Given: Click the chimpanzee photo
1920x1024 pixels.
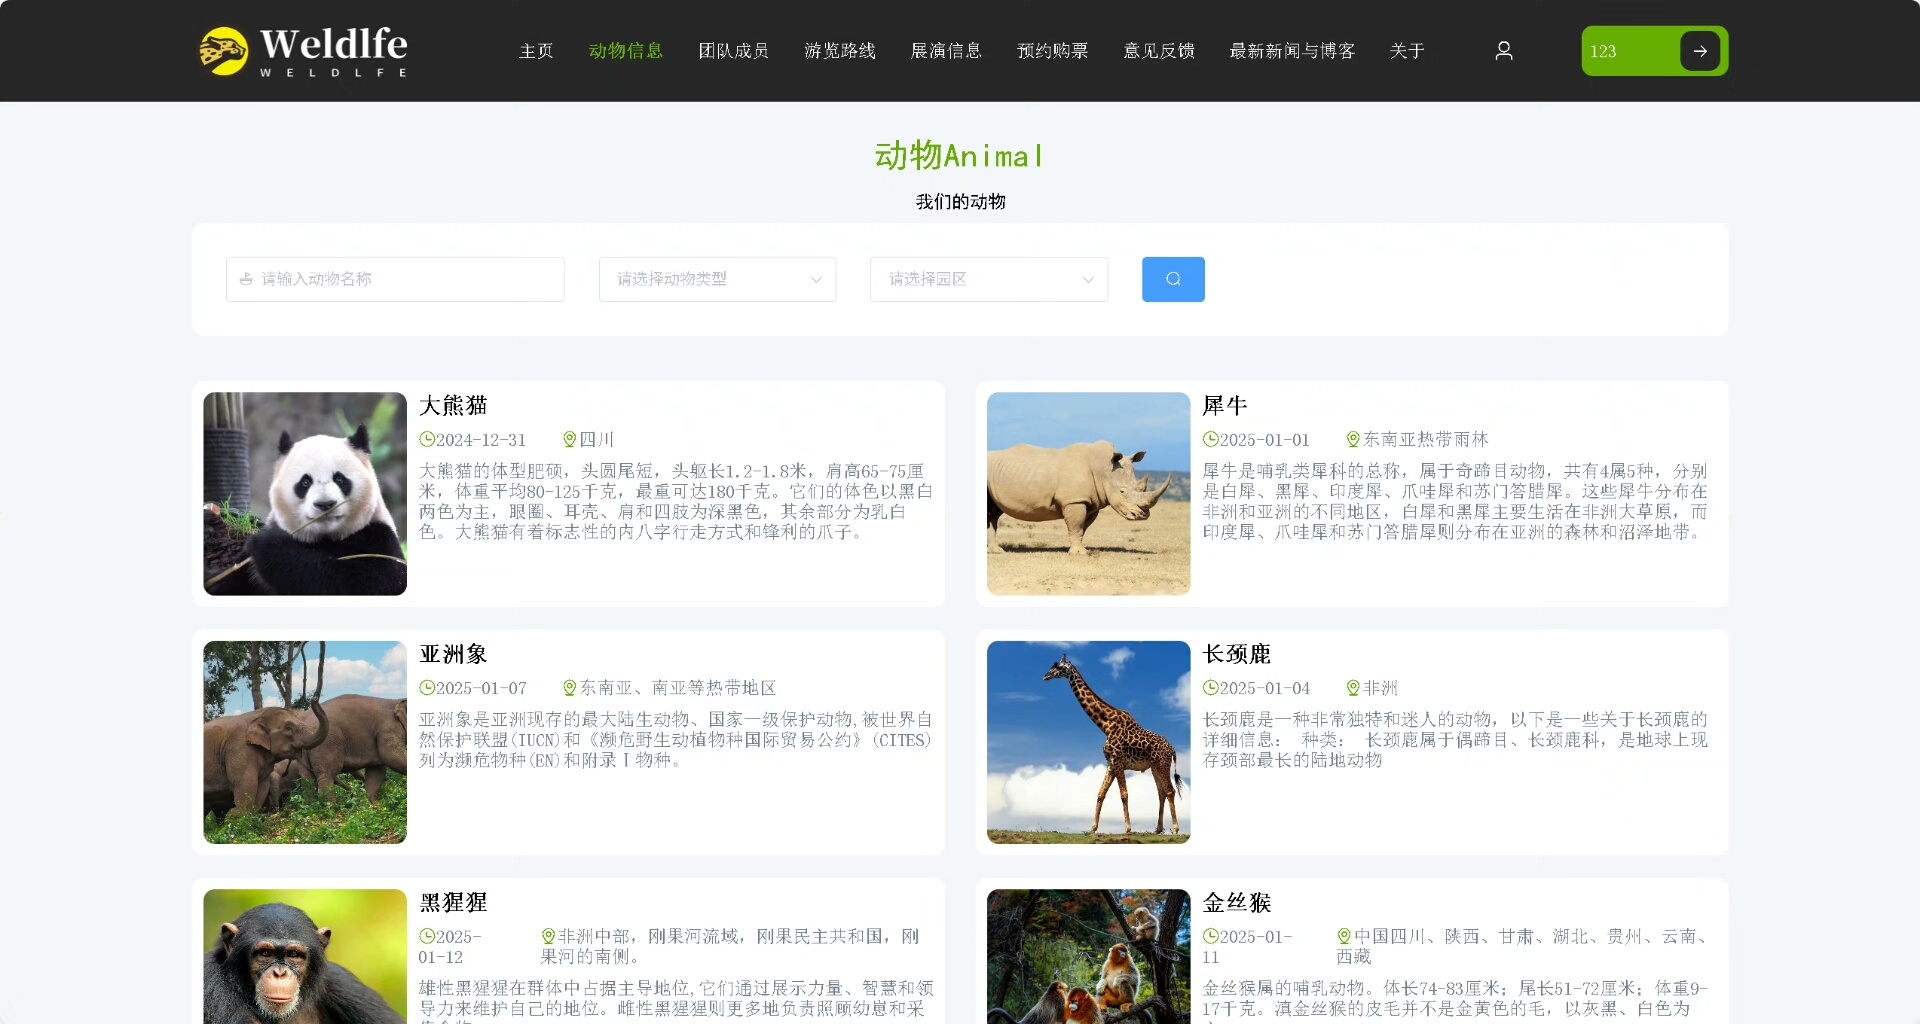Looking at the screenshot, I should pos(305,957).
